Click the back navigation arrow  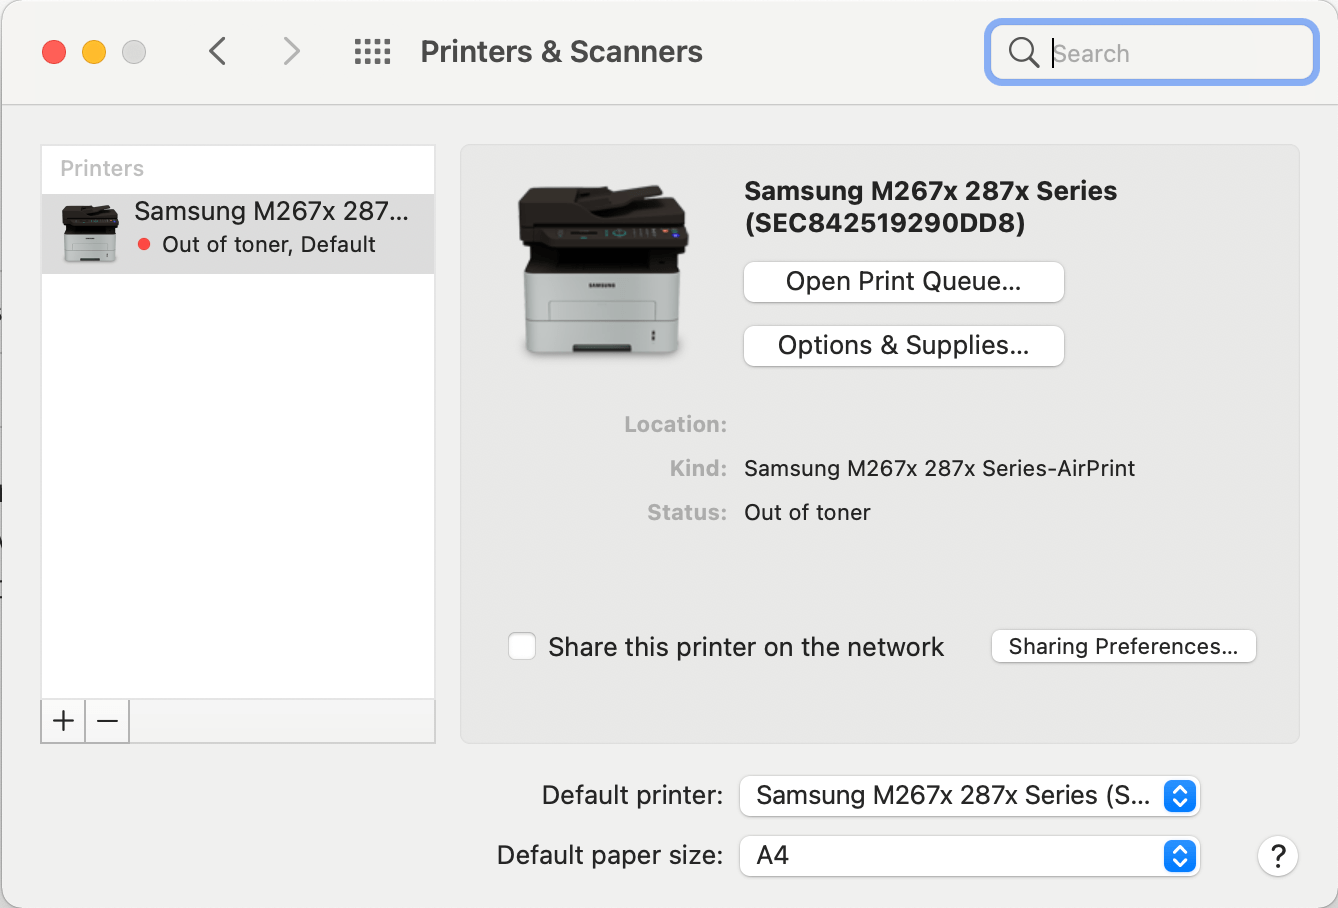[x=218, y=51]
